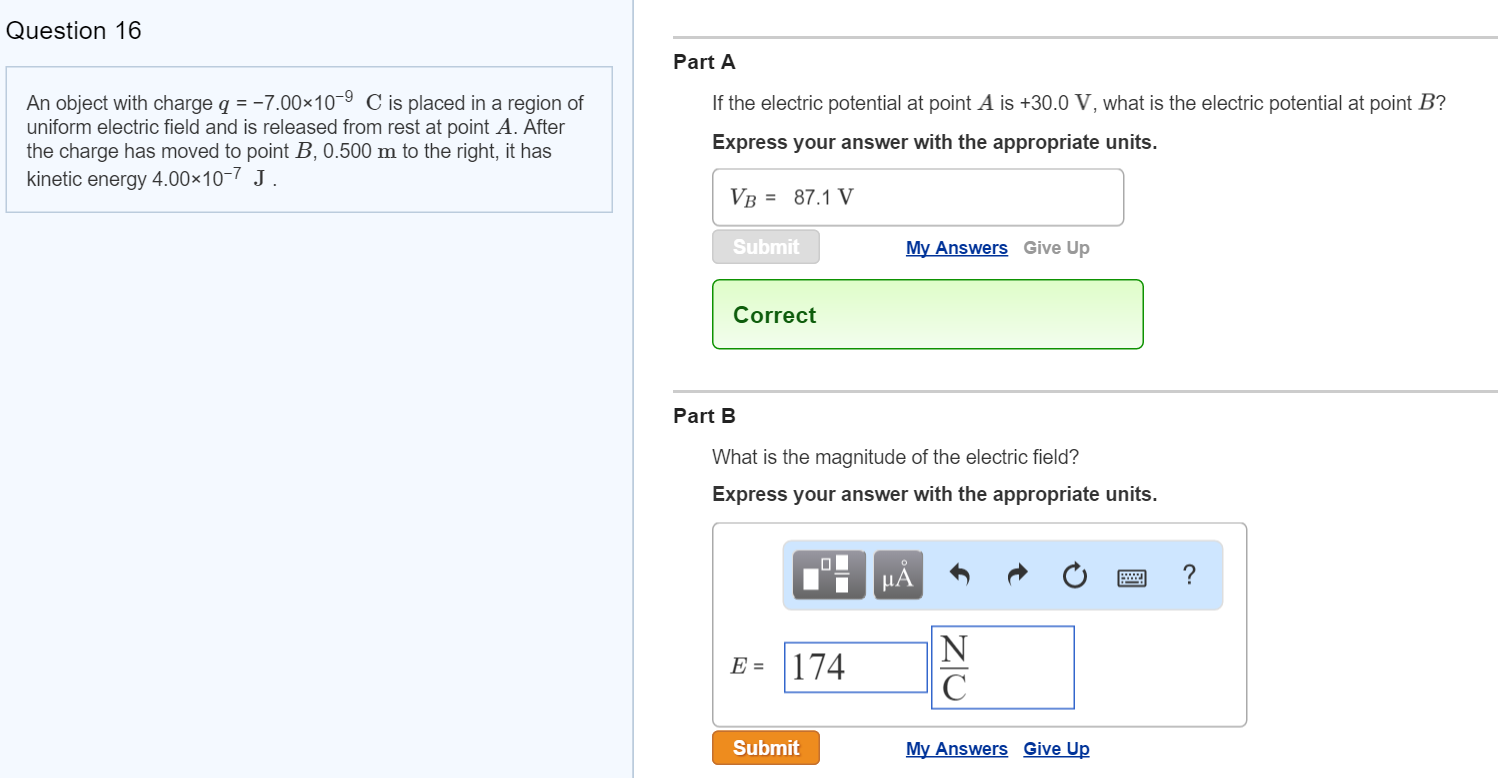Open the math templates palette
This screenshot has width=1498, height=778.
coord(826,575)
